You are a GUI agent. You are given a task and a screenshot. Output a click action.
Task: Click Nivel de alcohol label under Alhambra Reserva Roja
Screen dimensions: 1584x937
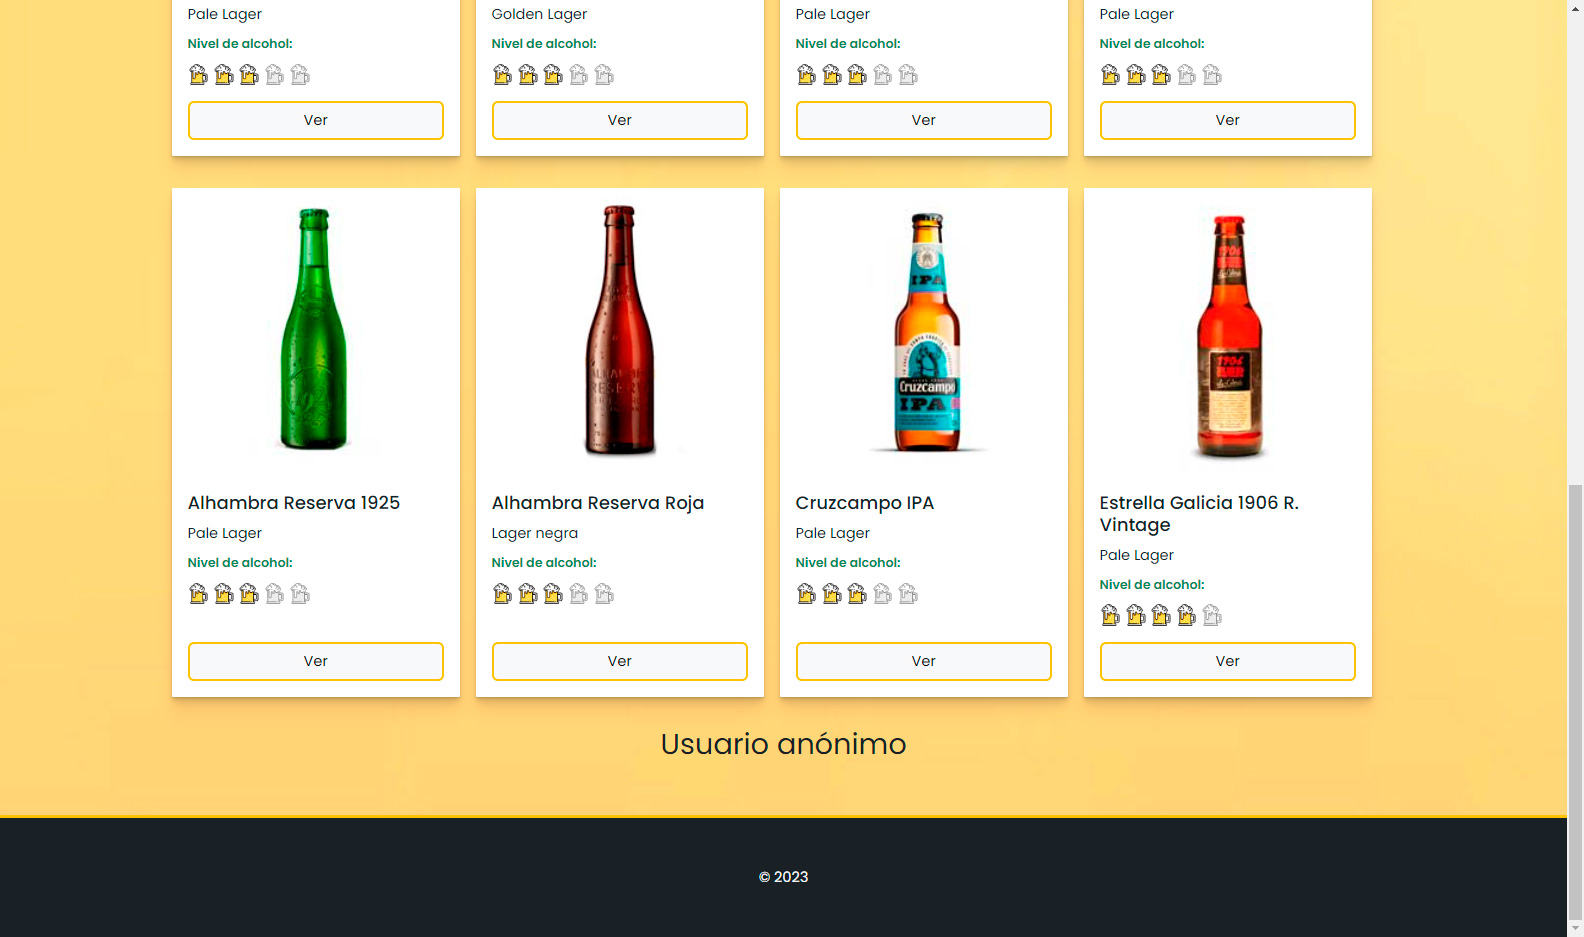tap(544, 563)
